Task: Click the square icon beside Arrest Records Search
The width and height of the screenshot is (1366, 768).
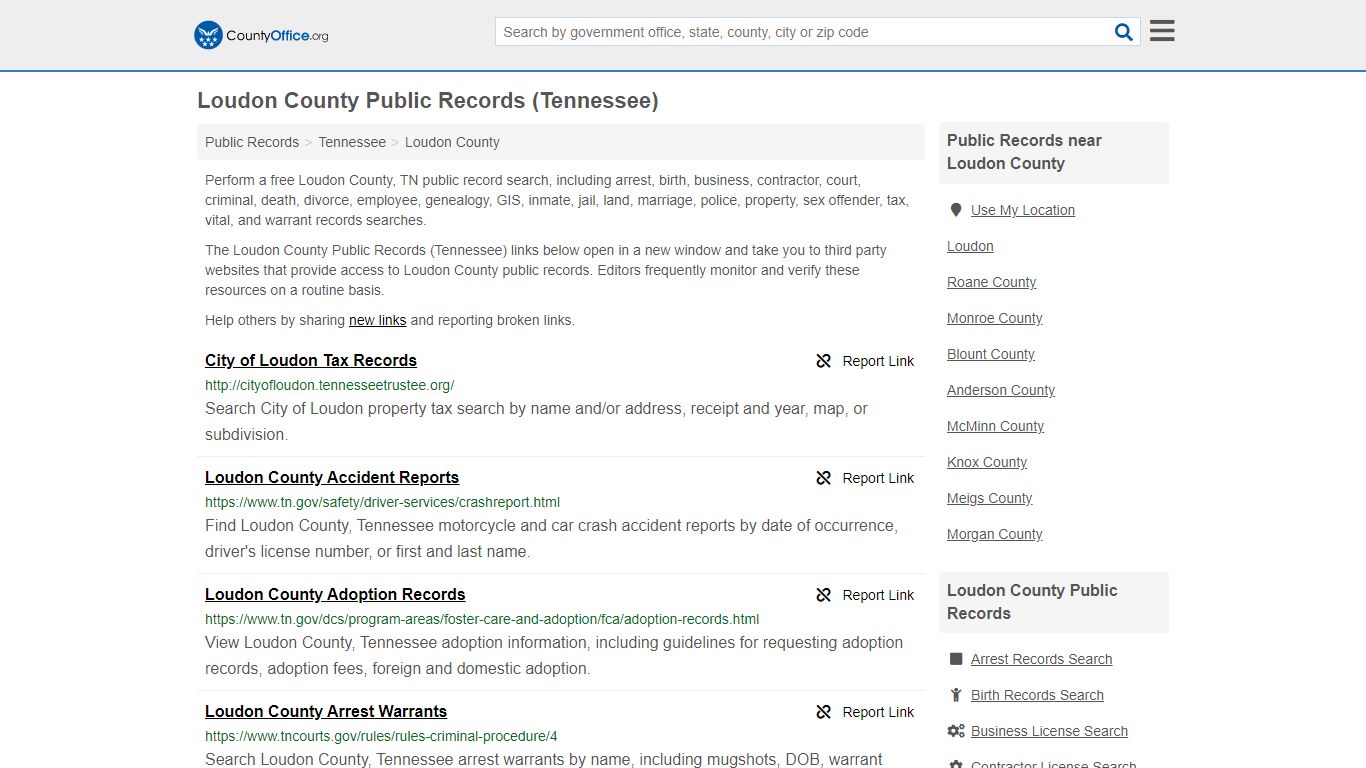Action: tap(956, 659)
